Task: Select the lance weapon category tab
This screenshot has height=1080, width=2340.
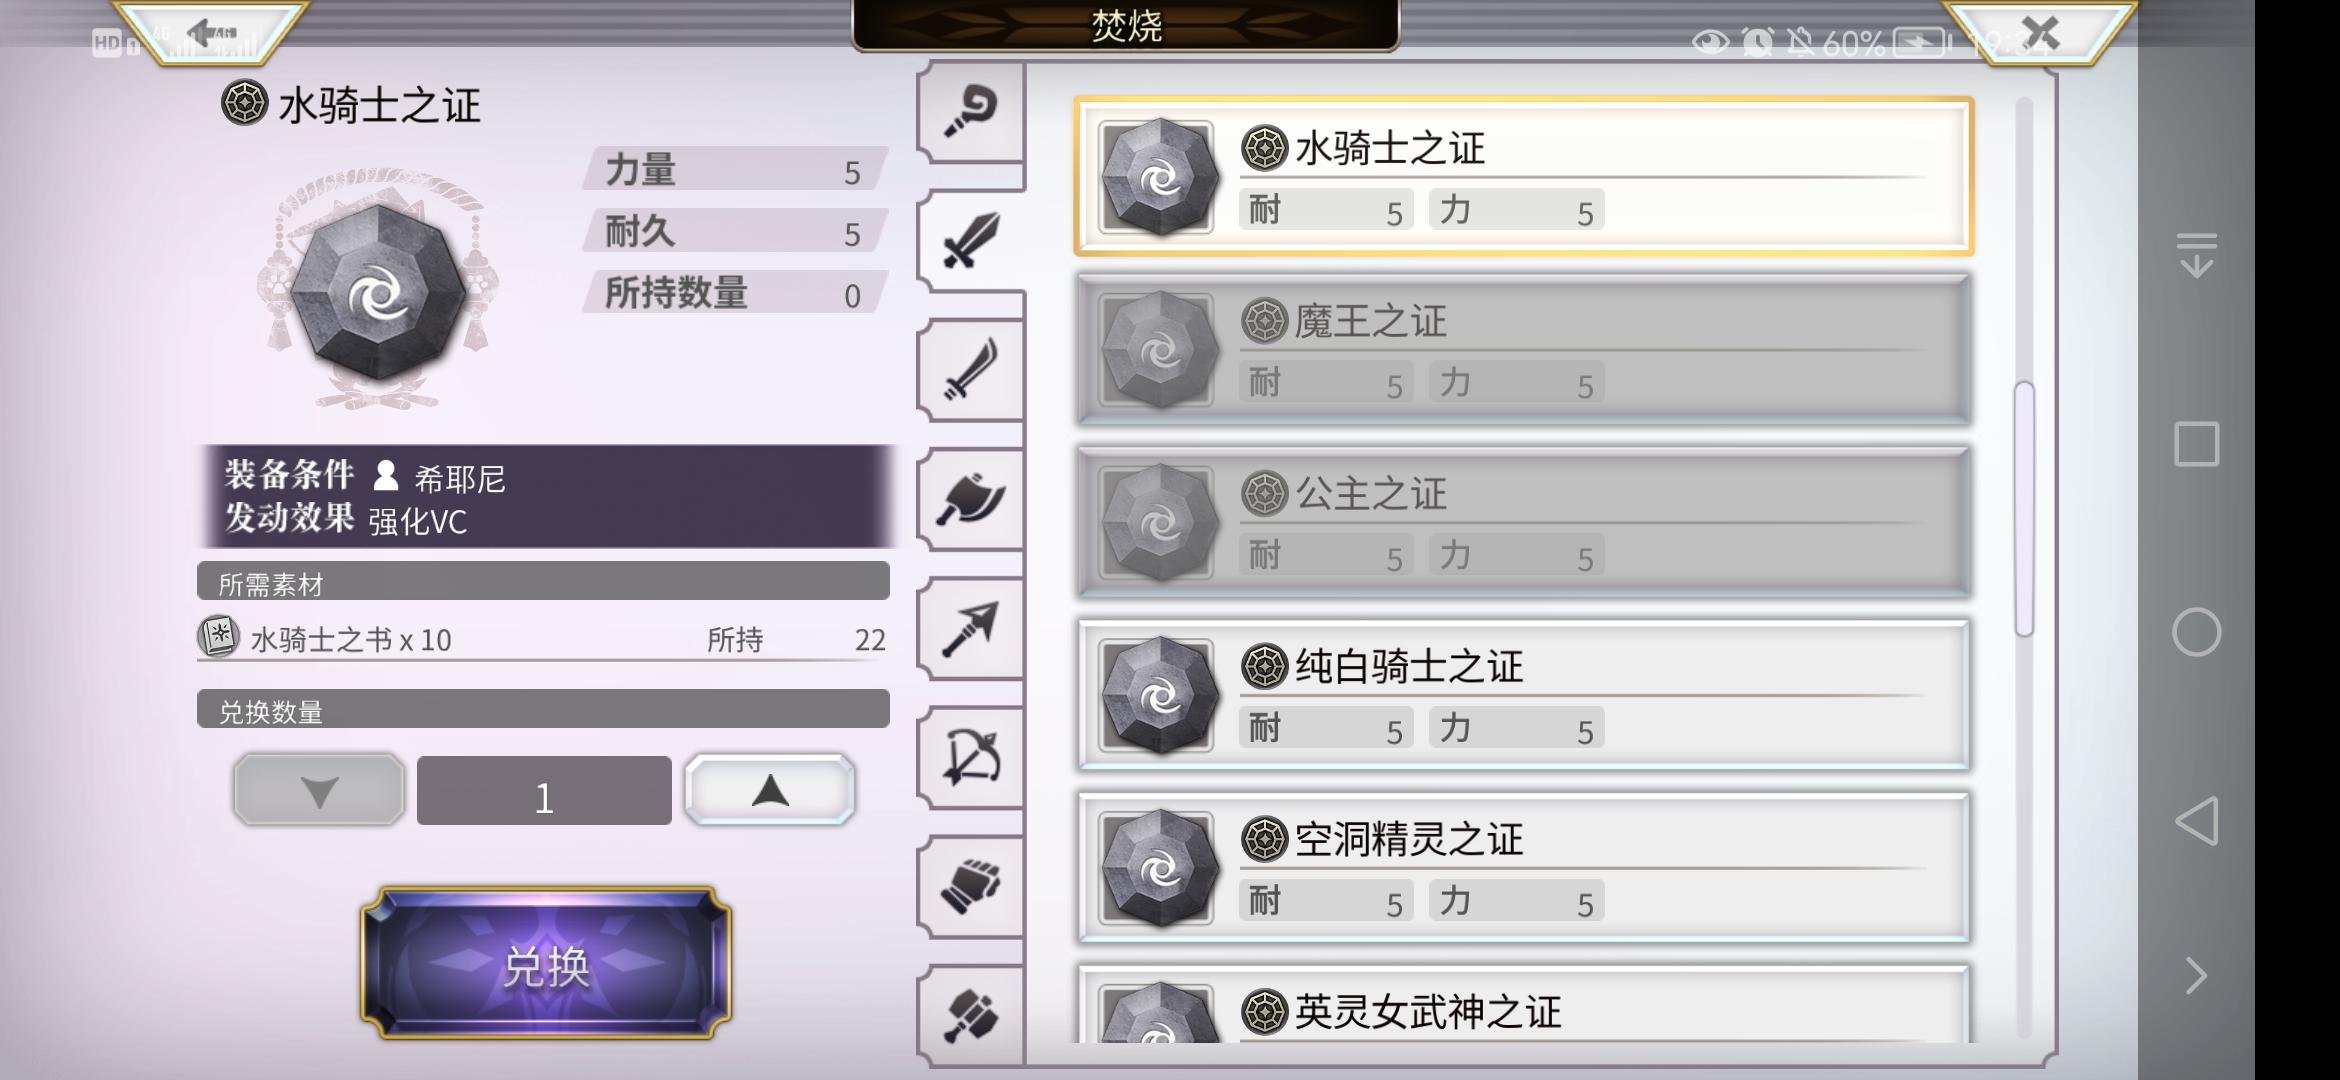Action: (970, 628)
